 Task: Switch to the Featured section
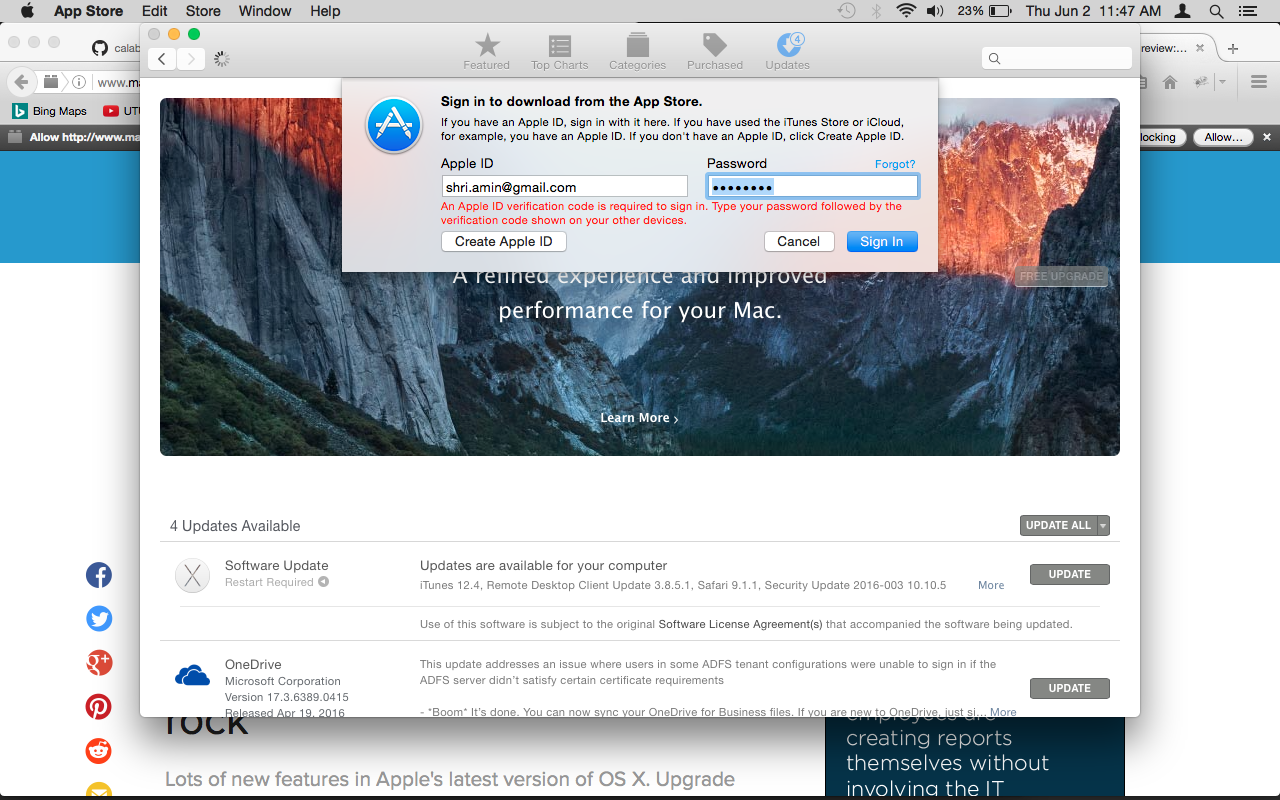click(x=487, y=52)
